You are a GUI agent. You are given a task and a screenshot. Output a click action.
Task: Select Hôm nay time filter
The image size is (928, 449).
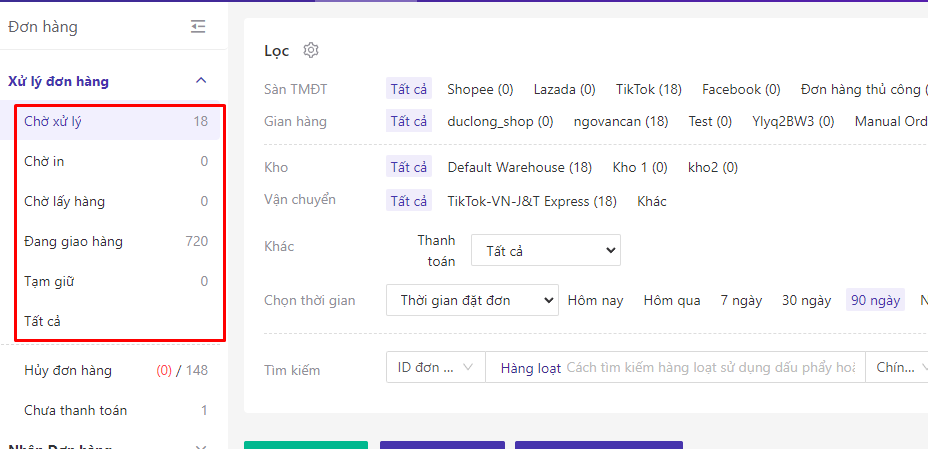(x=595, y=301)
